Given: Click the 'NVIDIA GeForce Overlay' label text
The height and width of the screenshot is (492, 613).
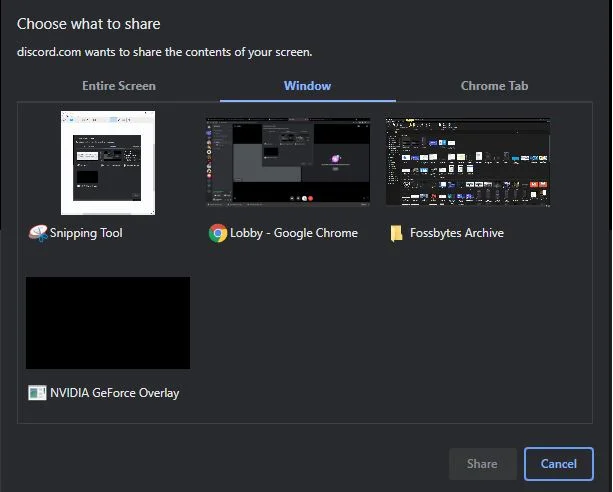Looking at the screenshot, I should click(x=115, y=393).
